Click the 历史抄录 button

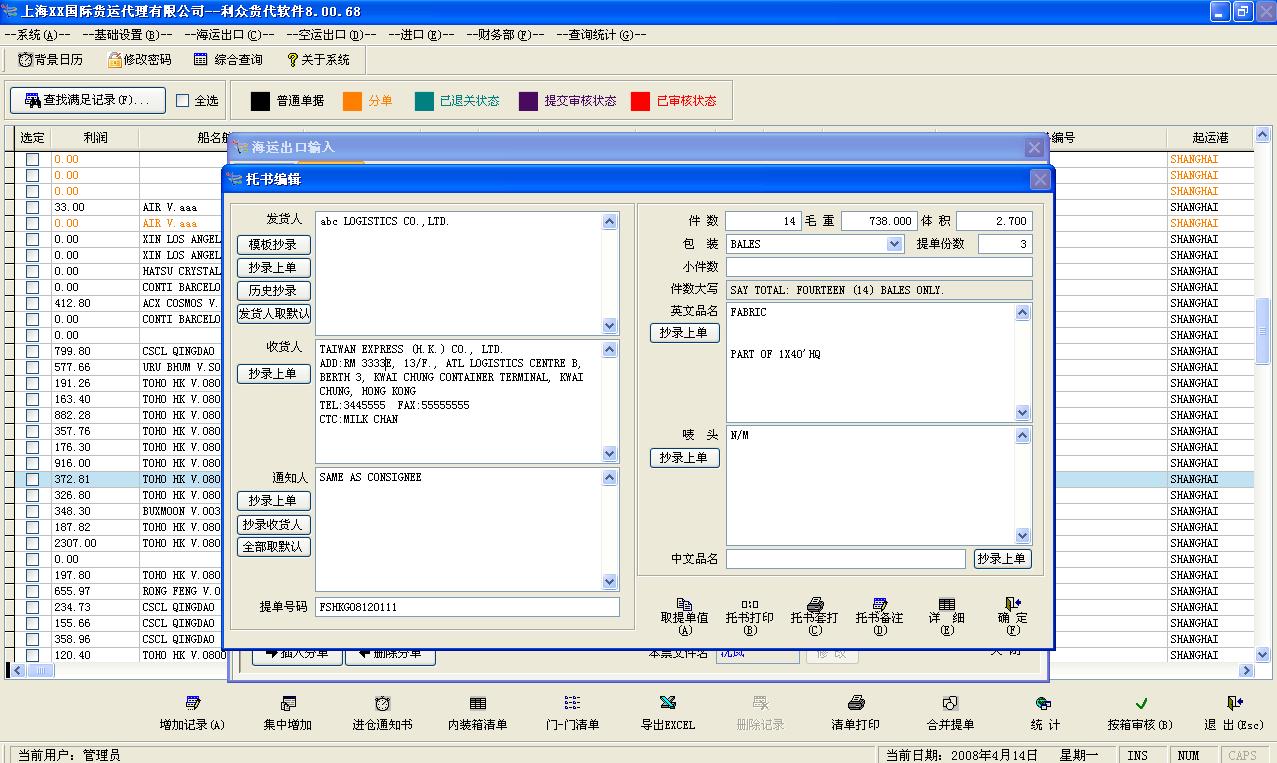tap(273, 291)
